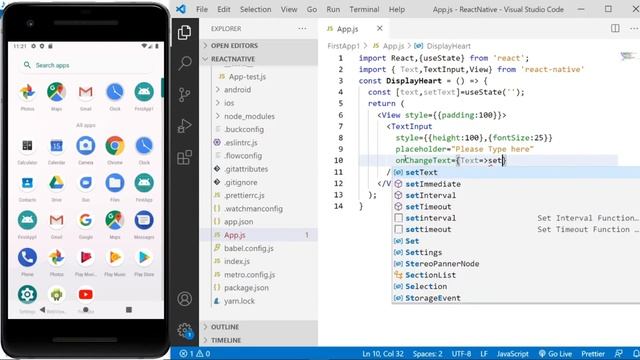This screenshot has width=640, height=360.
Task: Open the Selection menu
Action: click(256, 9)
